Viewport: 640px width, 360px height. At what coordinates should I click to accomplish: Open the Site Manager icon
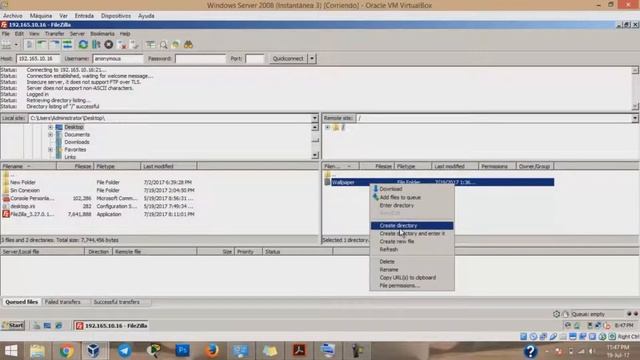coord(7,44)
